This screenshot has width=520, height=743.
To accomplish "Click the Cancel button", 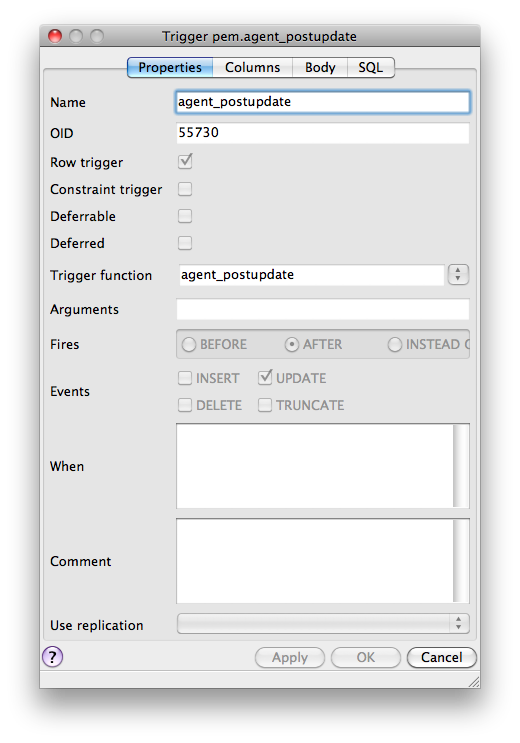I will point(441,657).
